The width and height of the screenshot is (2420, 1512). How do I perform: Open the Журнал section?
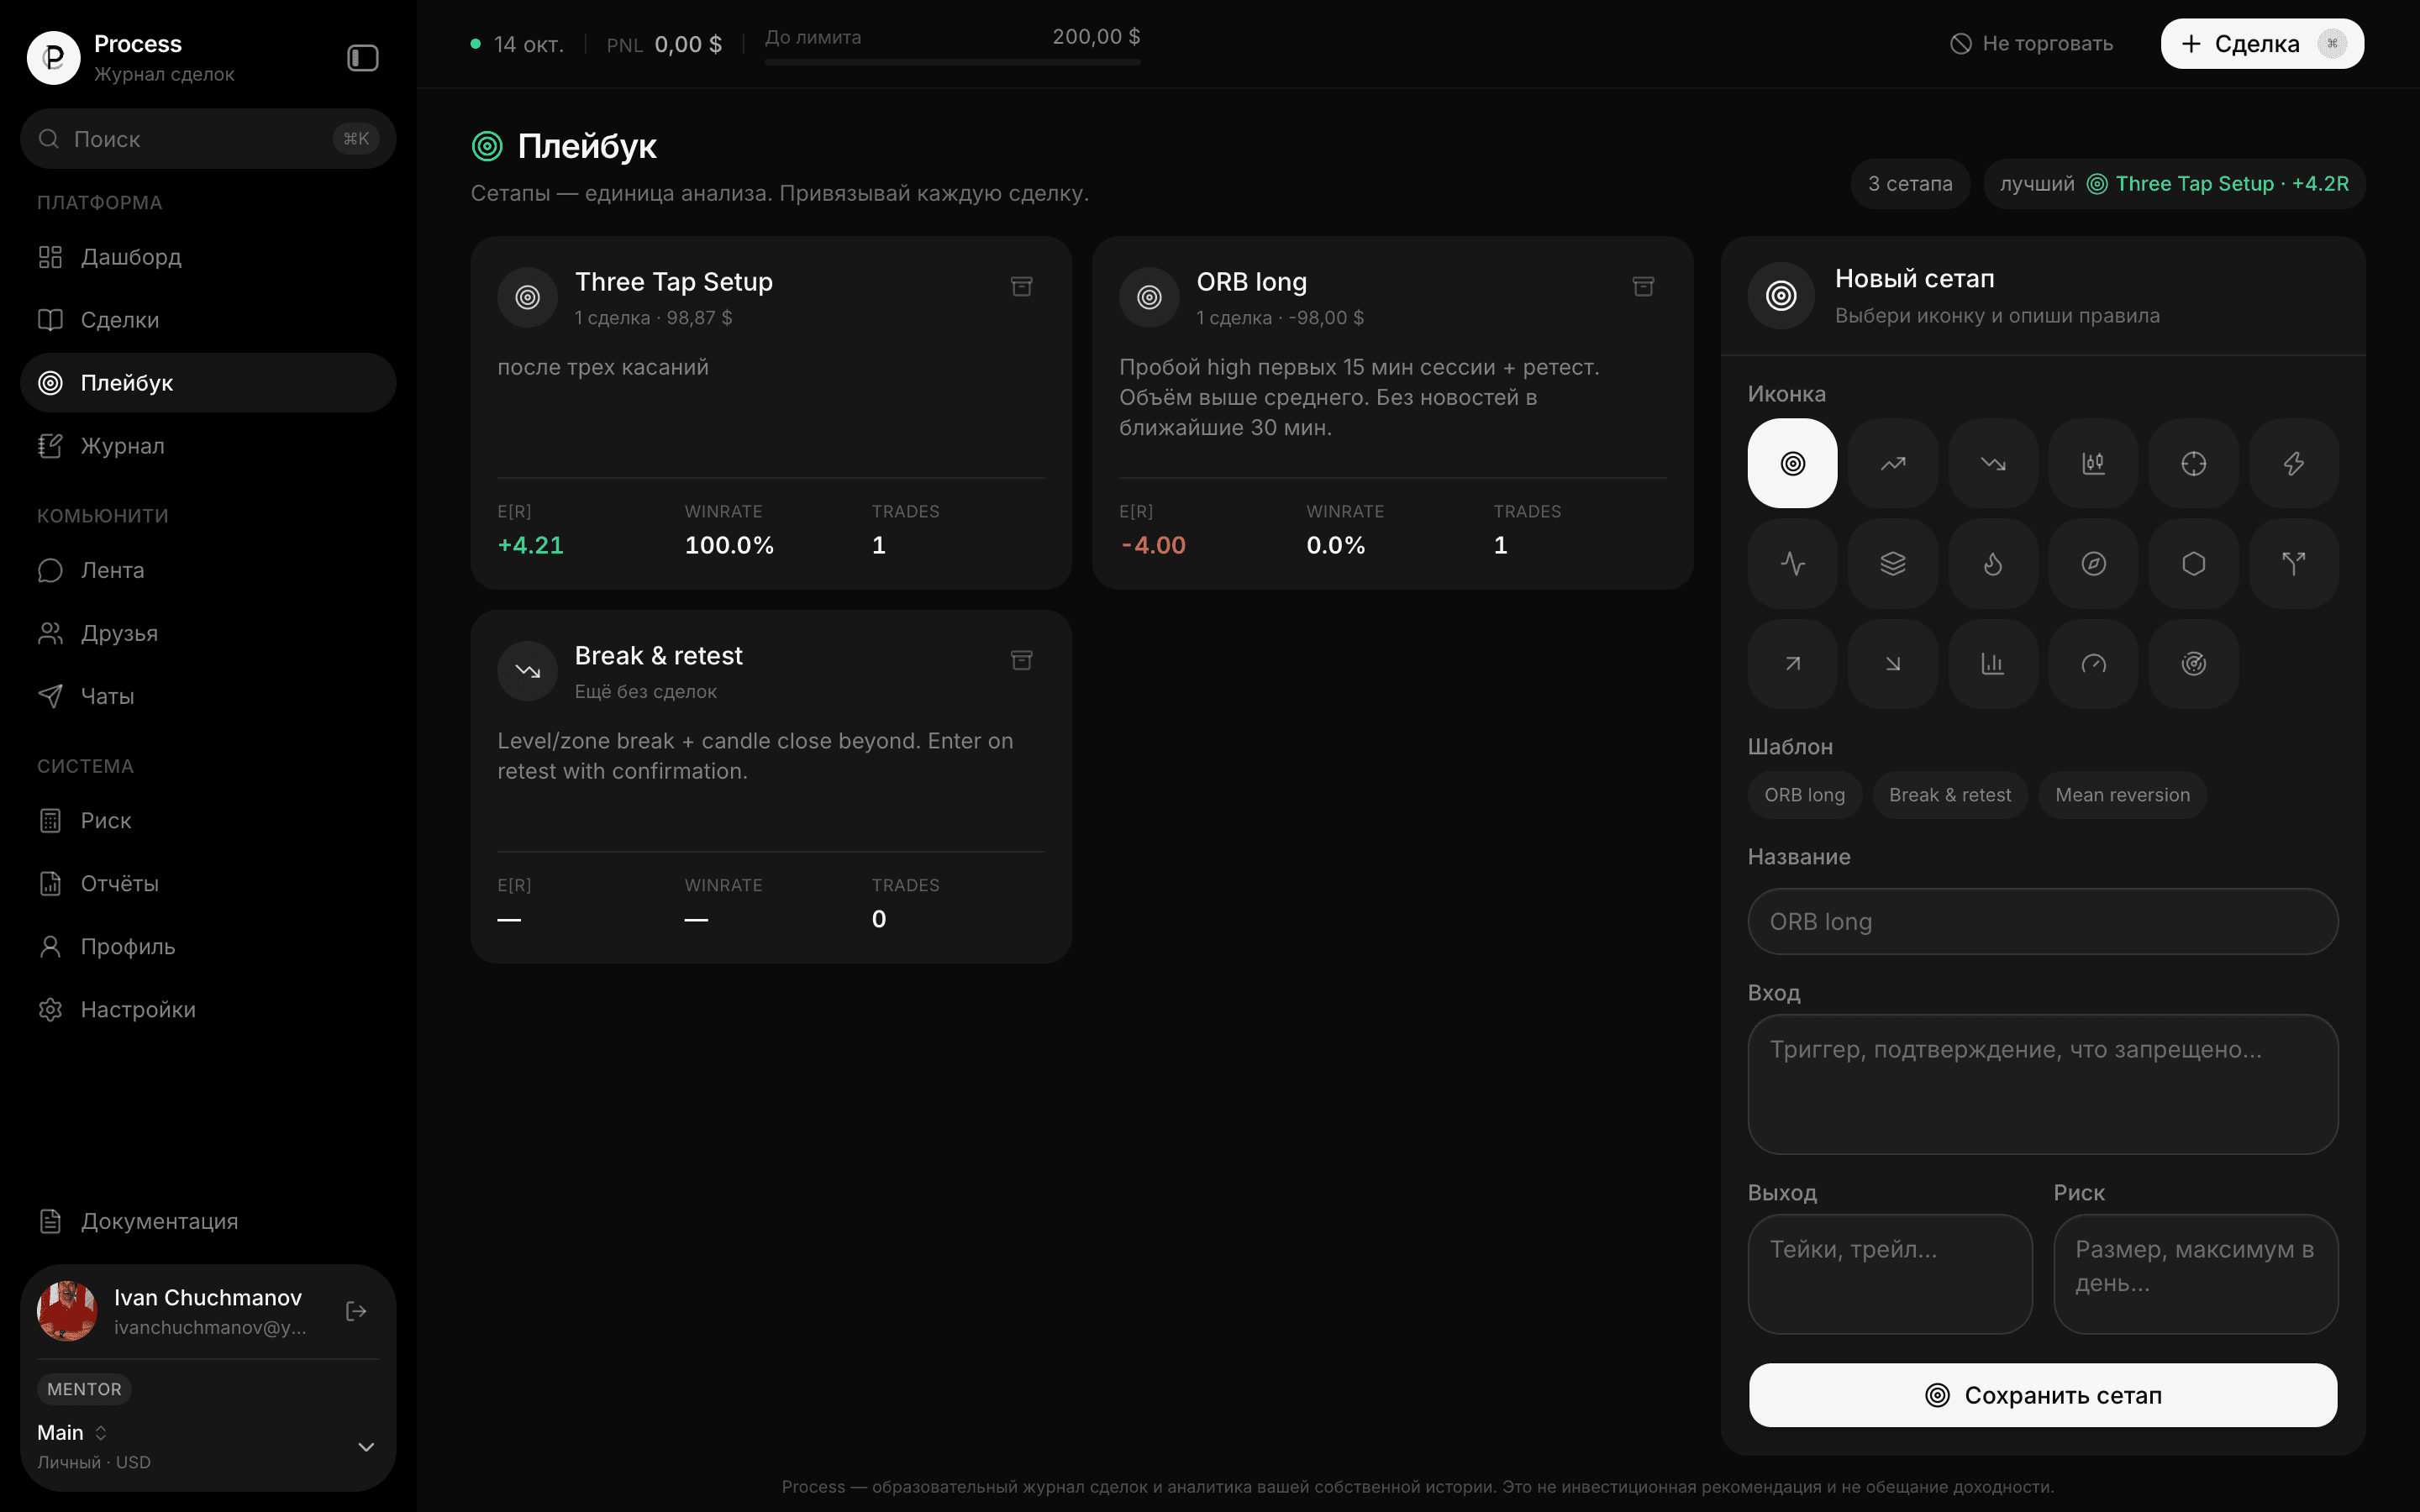pos(208,446)
